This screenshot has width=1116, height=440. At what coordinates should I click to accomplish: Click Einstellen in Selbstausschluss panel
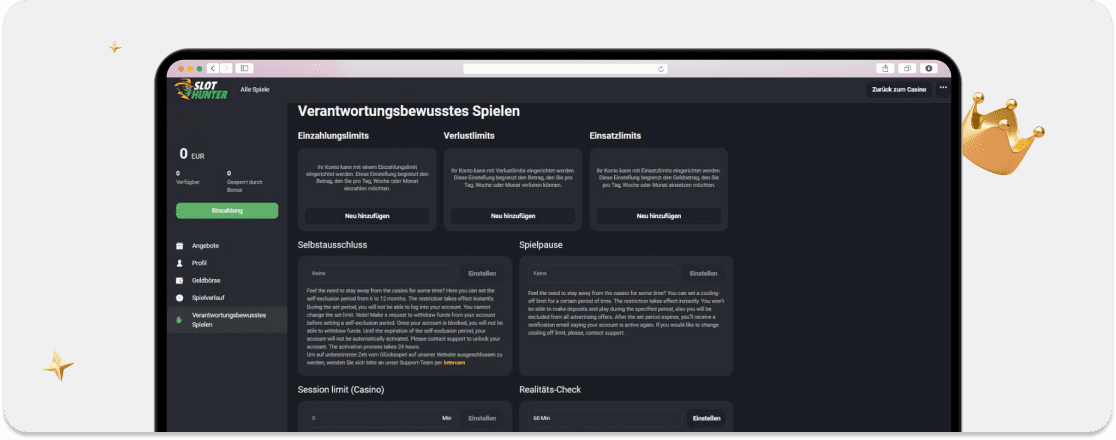[x=482, y=273]
